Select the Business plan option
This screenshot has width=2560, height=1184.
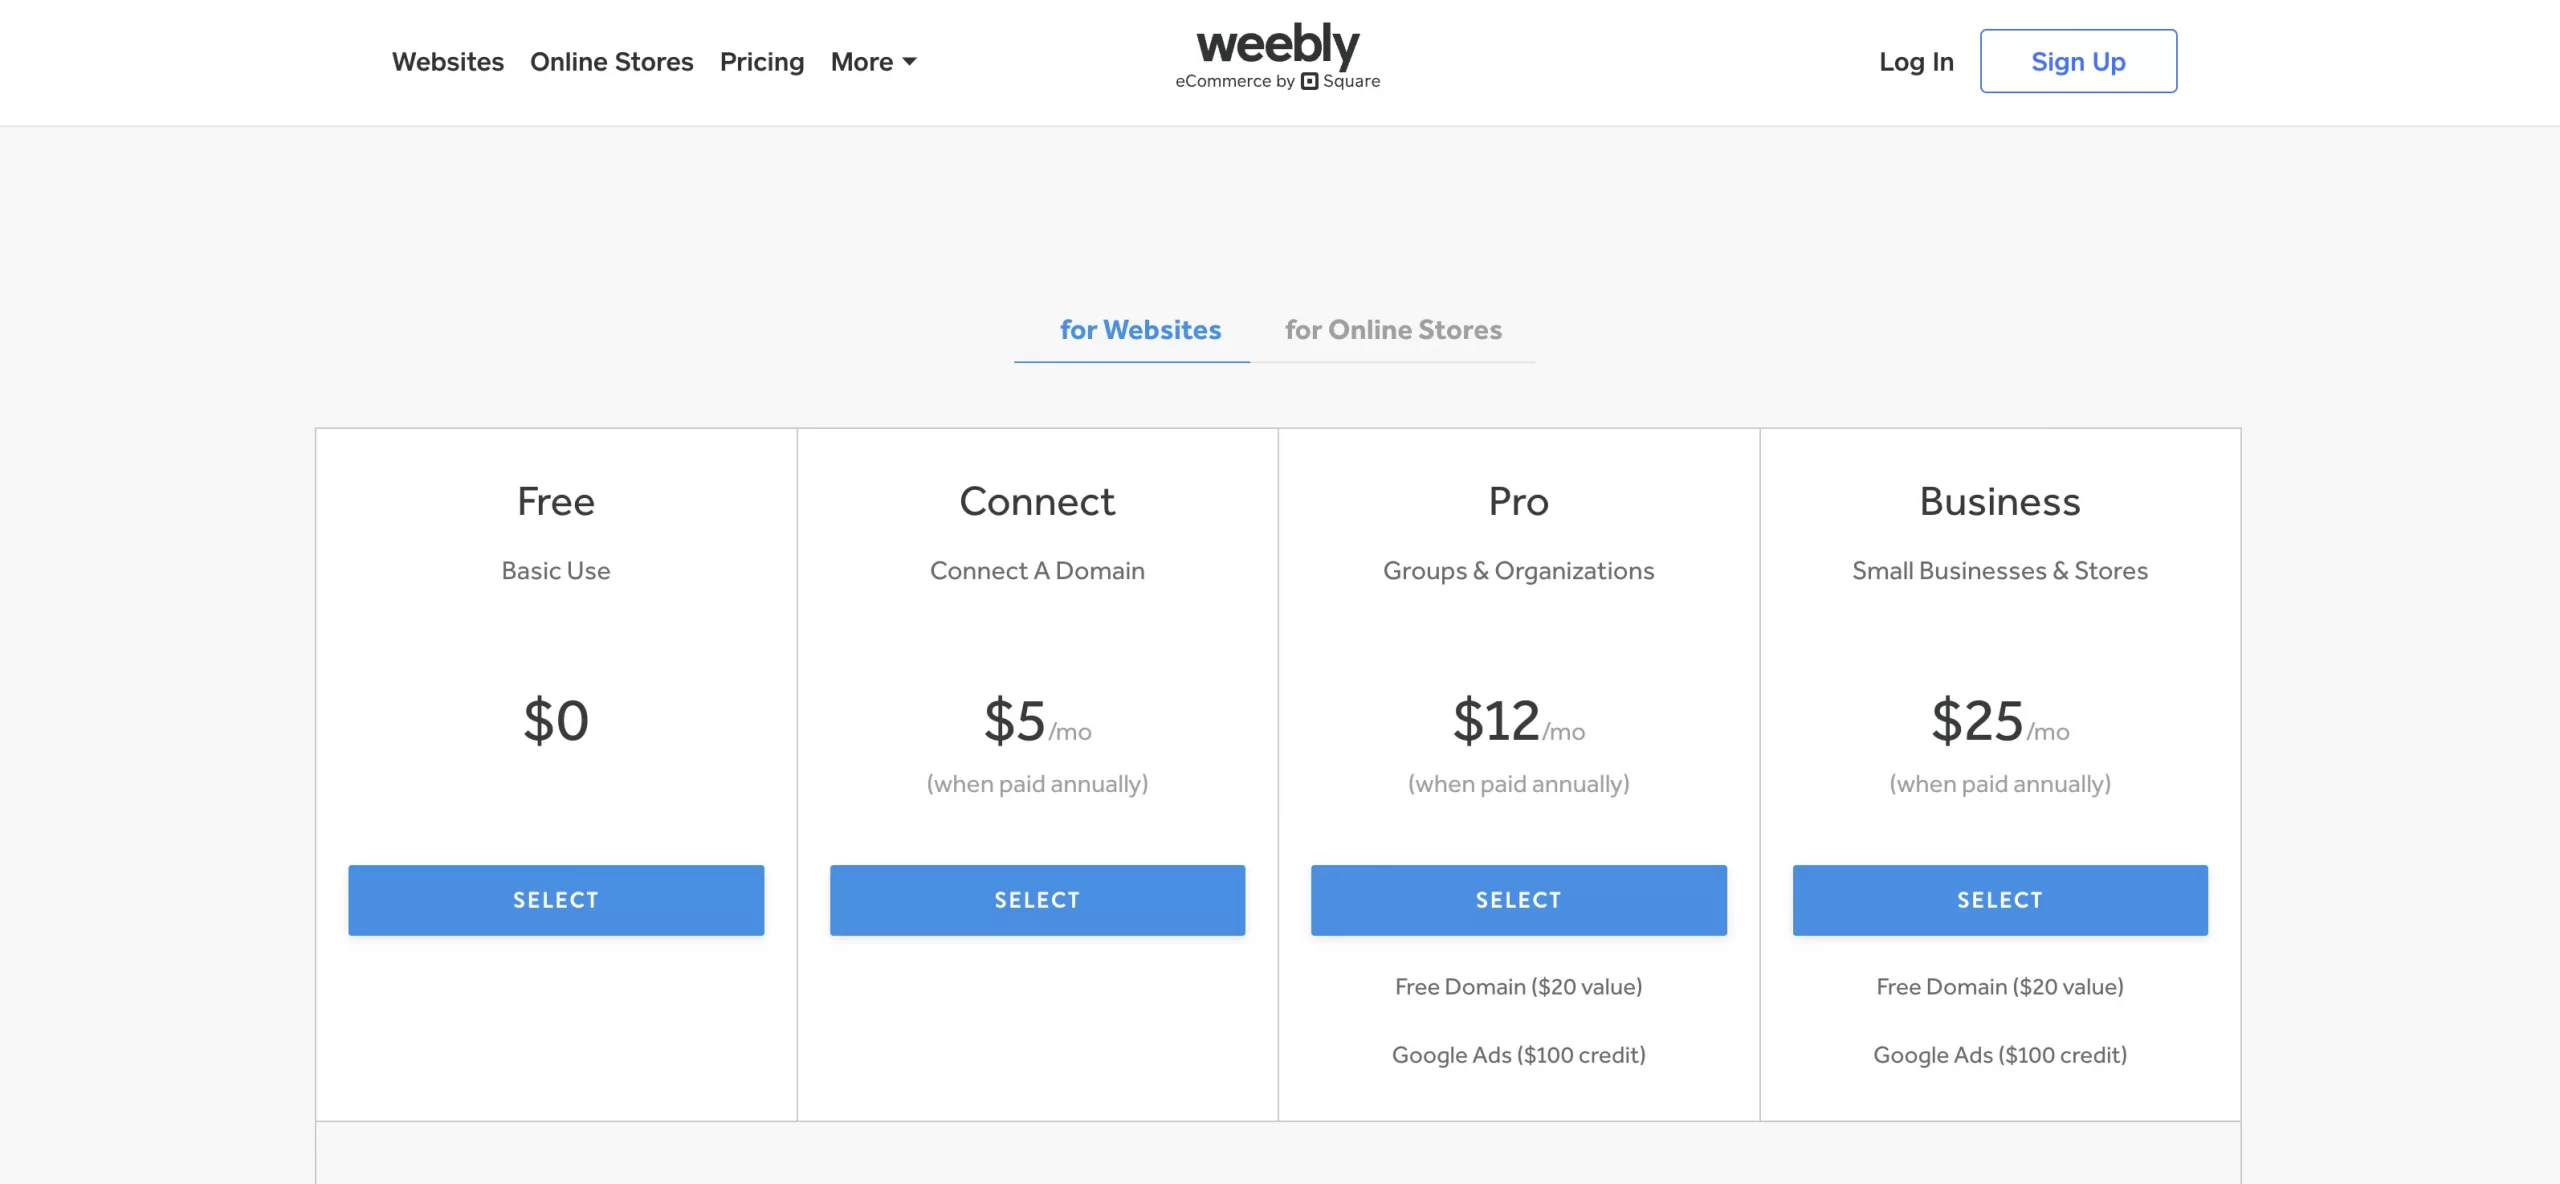[x=2000, y=898]
